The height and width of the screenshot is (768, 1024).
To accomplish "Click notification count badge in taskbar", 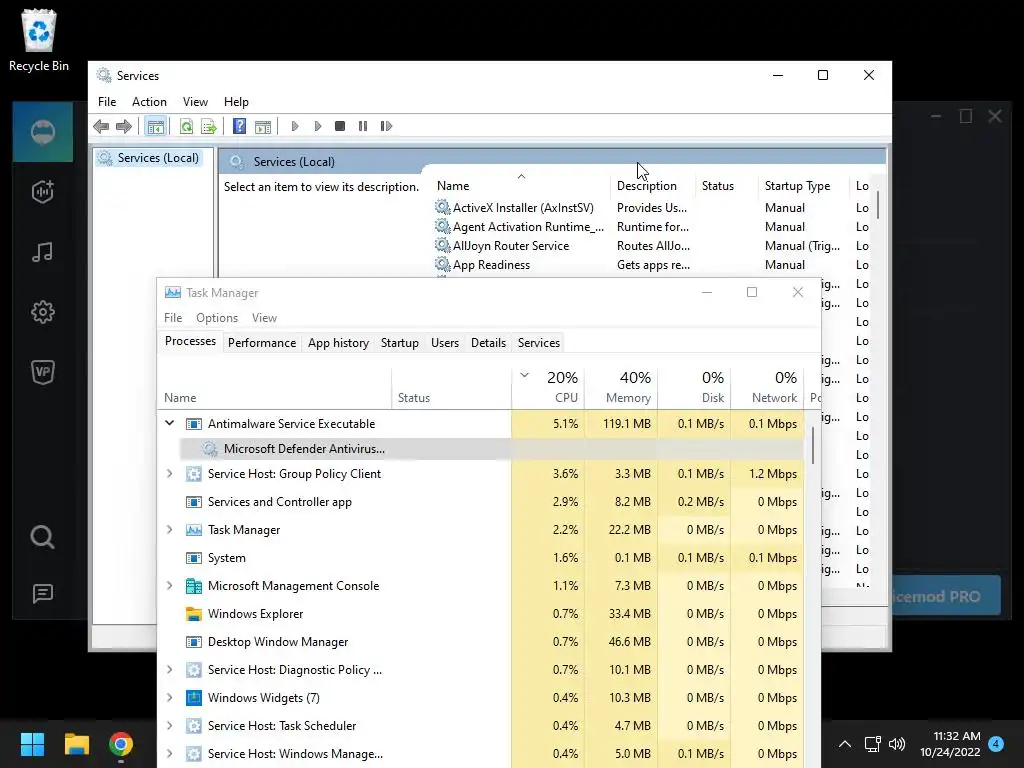I will (996, 743).
